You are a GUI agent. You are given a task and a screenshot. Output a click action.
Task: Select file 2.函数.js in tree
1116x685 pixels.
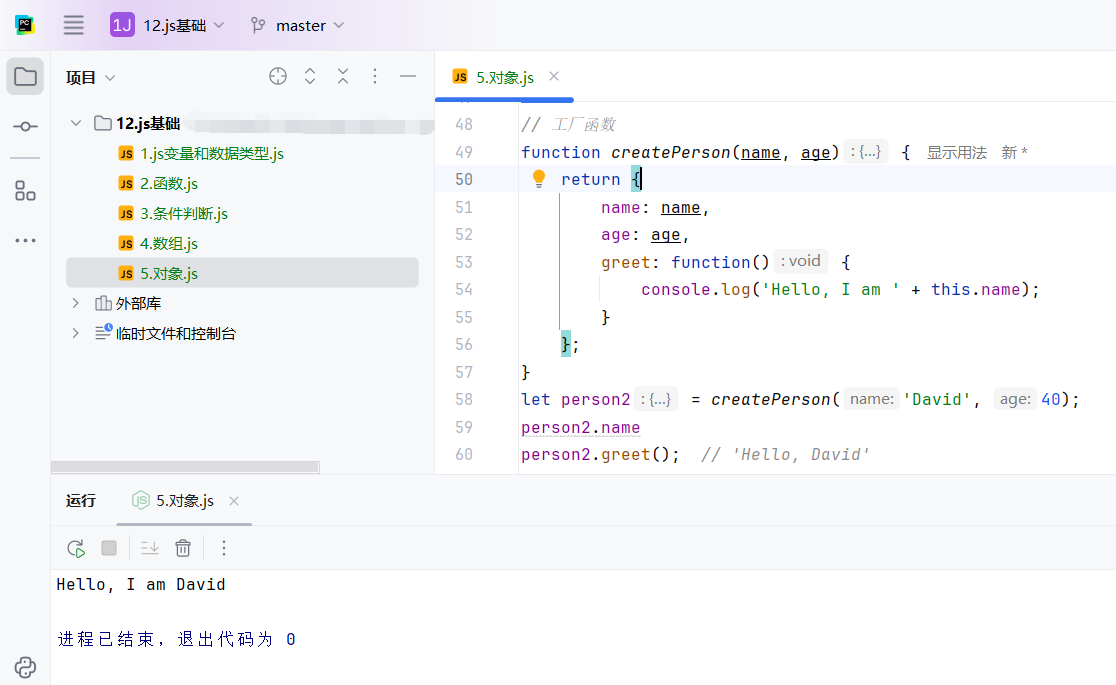point(169,184)
